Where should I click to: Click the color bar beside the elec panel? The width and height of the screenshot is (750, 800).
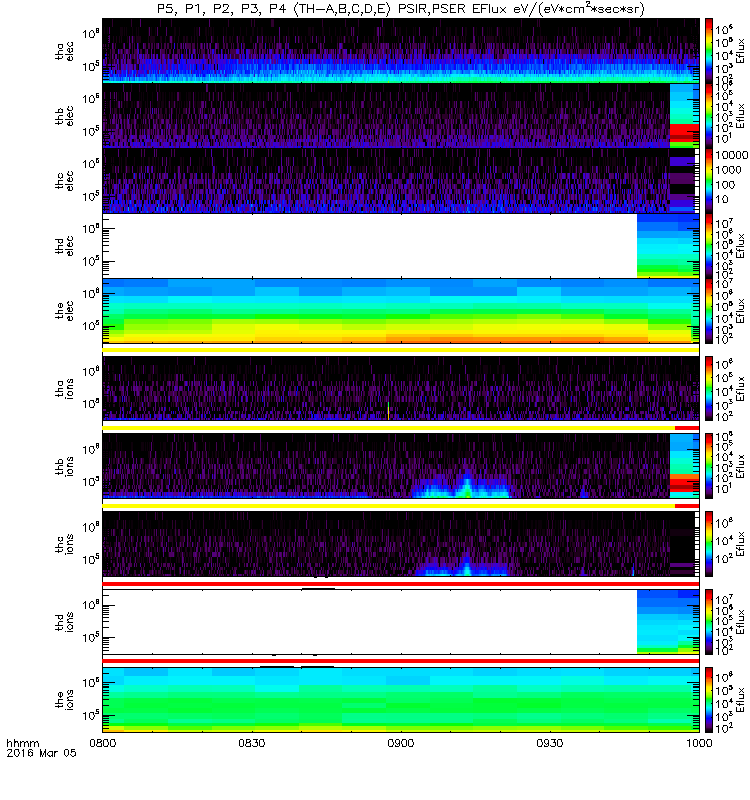(709, 311)
